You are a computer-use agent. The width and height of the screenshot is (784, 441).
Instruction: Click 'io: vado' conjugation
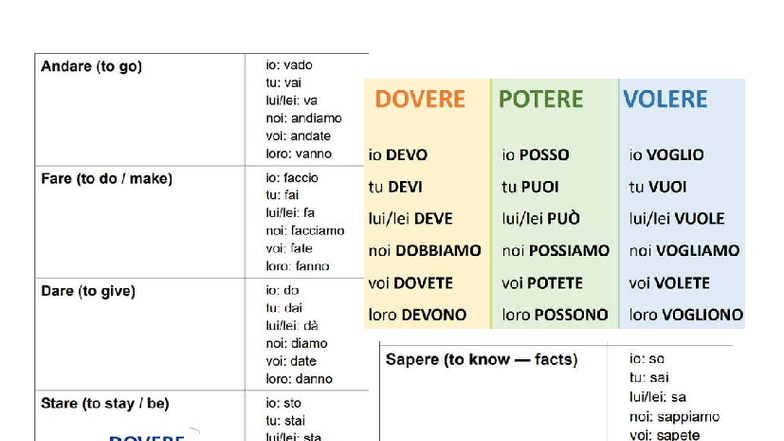(289, 65)
